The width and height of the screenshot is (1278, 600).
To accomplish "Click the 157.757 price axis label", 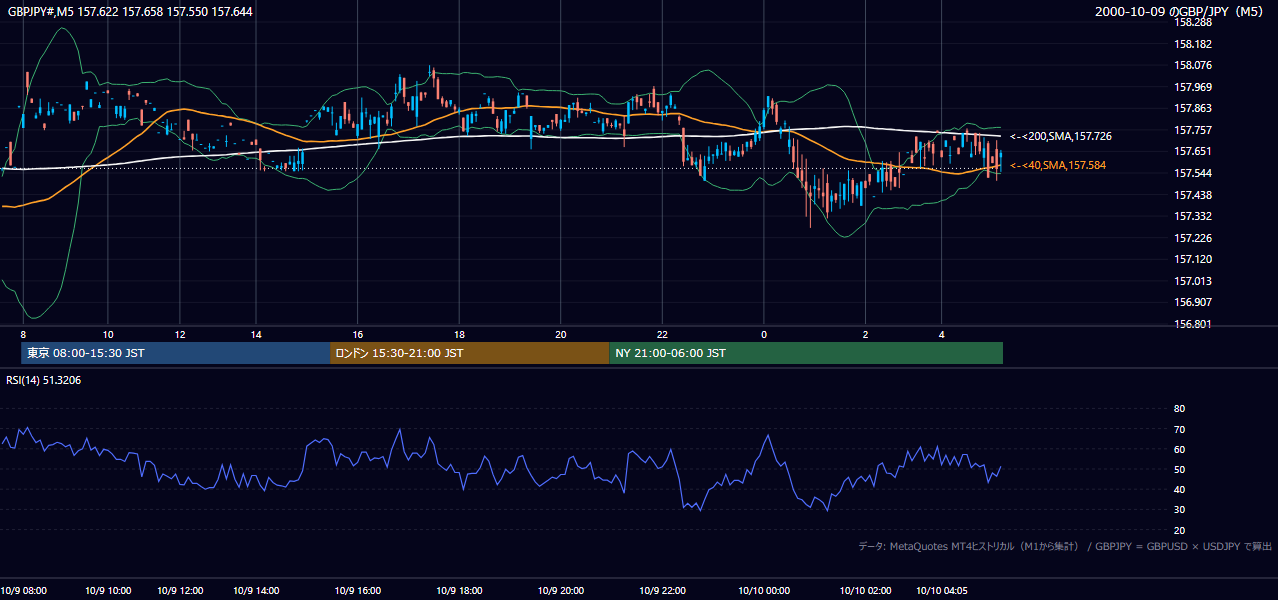I will [x=1193, y=130].
